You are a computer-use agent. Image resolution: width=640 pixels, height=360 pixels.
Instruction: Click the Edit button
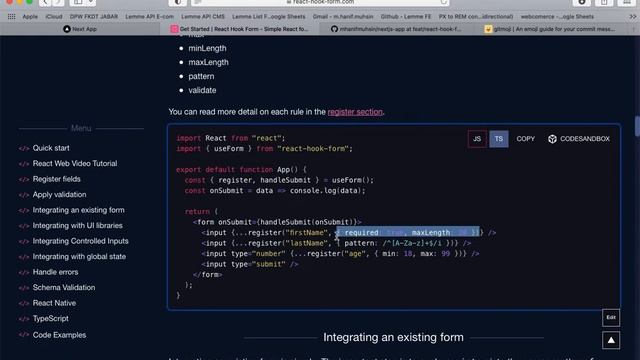coord(611,318)
